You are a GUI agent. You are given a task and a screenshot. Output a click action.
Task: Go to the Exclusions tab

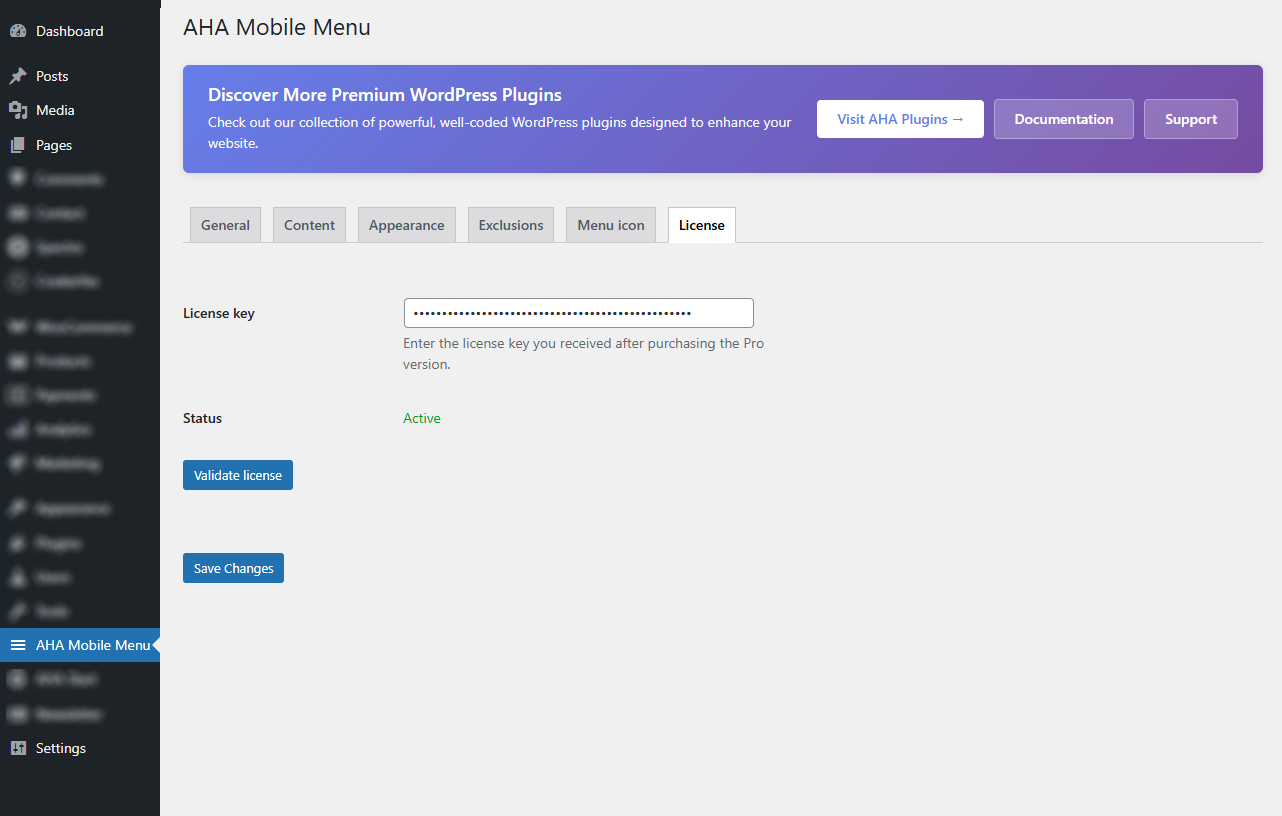511,225
